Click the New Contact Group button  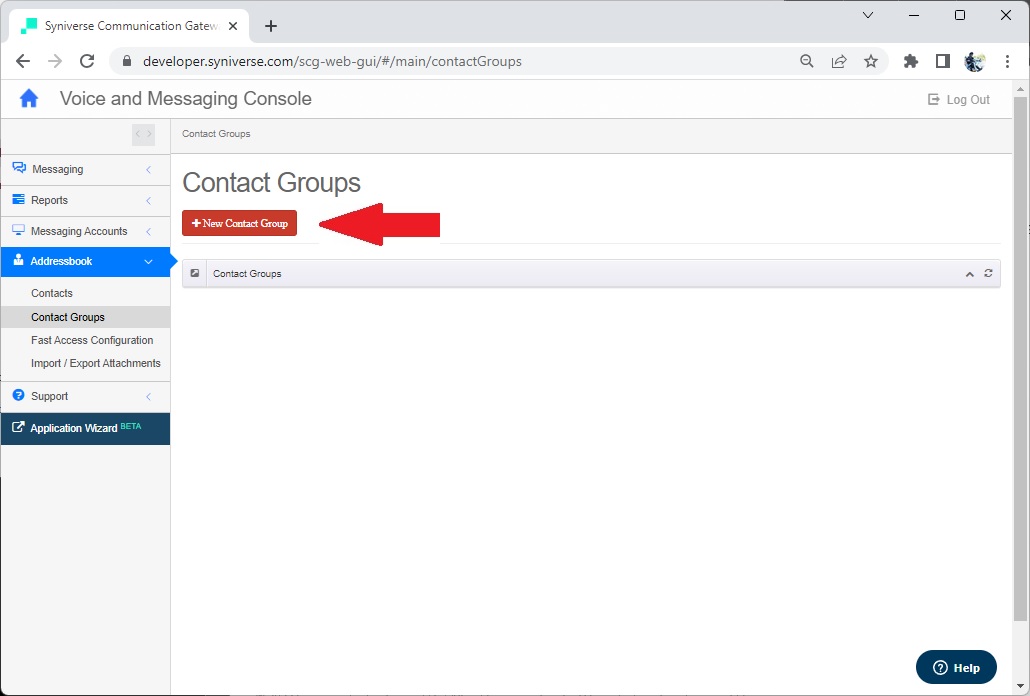(239, 223)
